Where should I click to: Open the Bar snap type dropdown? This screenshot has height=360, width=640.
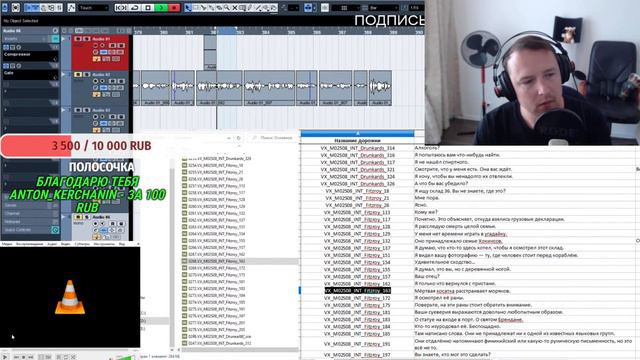383,8
